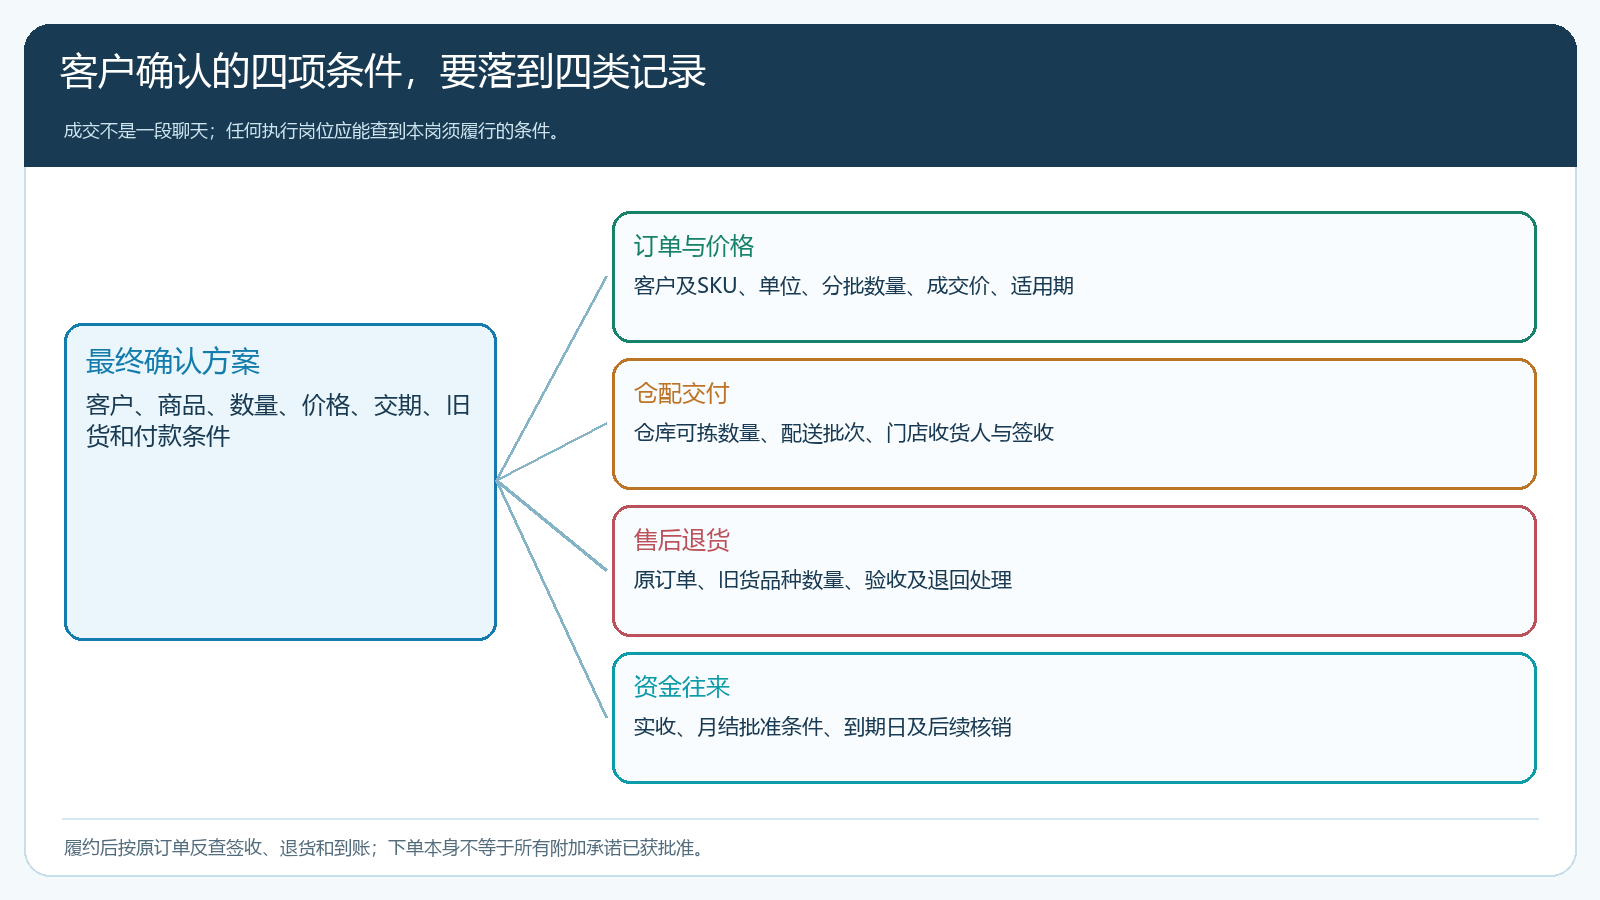Select the 最终确认方案 heading
This screenshot has width=1600, height=900.
(173, 362)
